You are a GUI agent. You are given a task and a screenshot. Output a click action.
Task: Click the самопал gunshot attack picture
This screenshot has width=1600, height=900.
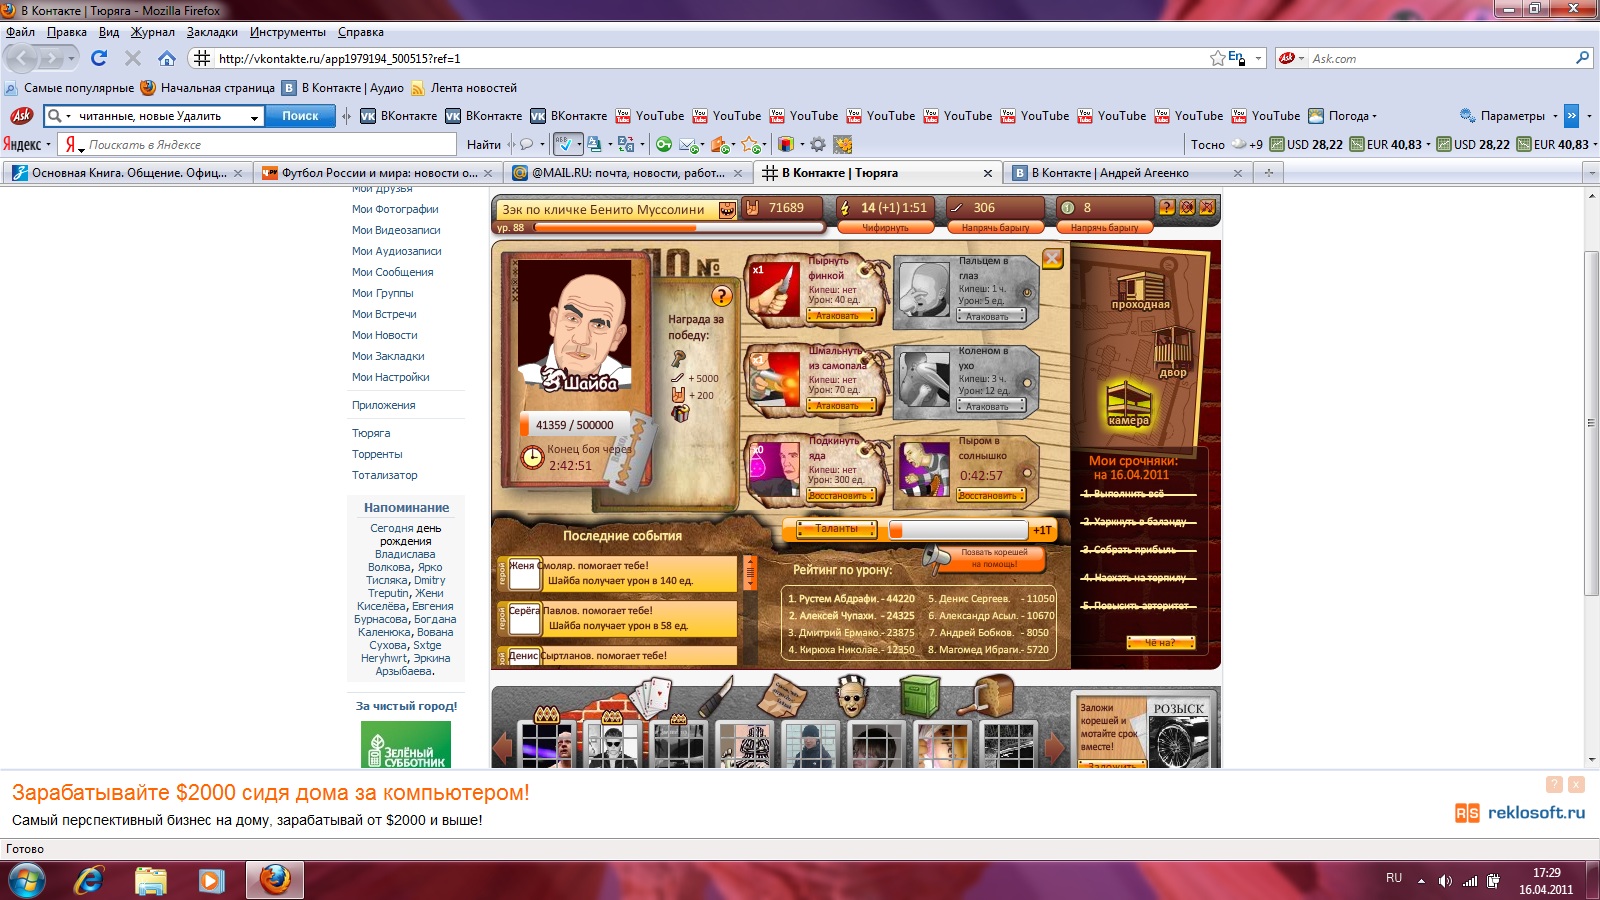coord(775,380)
